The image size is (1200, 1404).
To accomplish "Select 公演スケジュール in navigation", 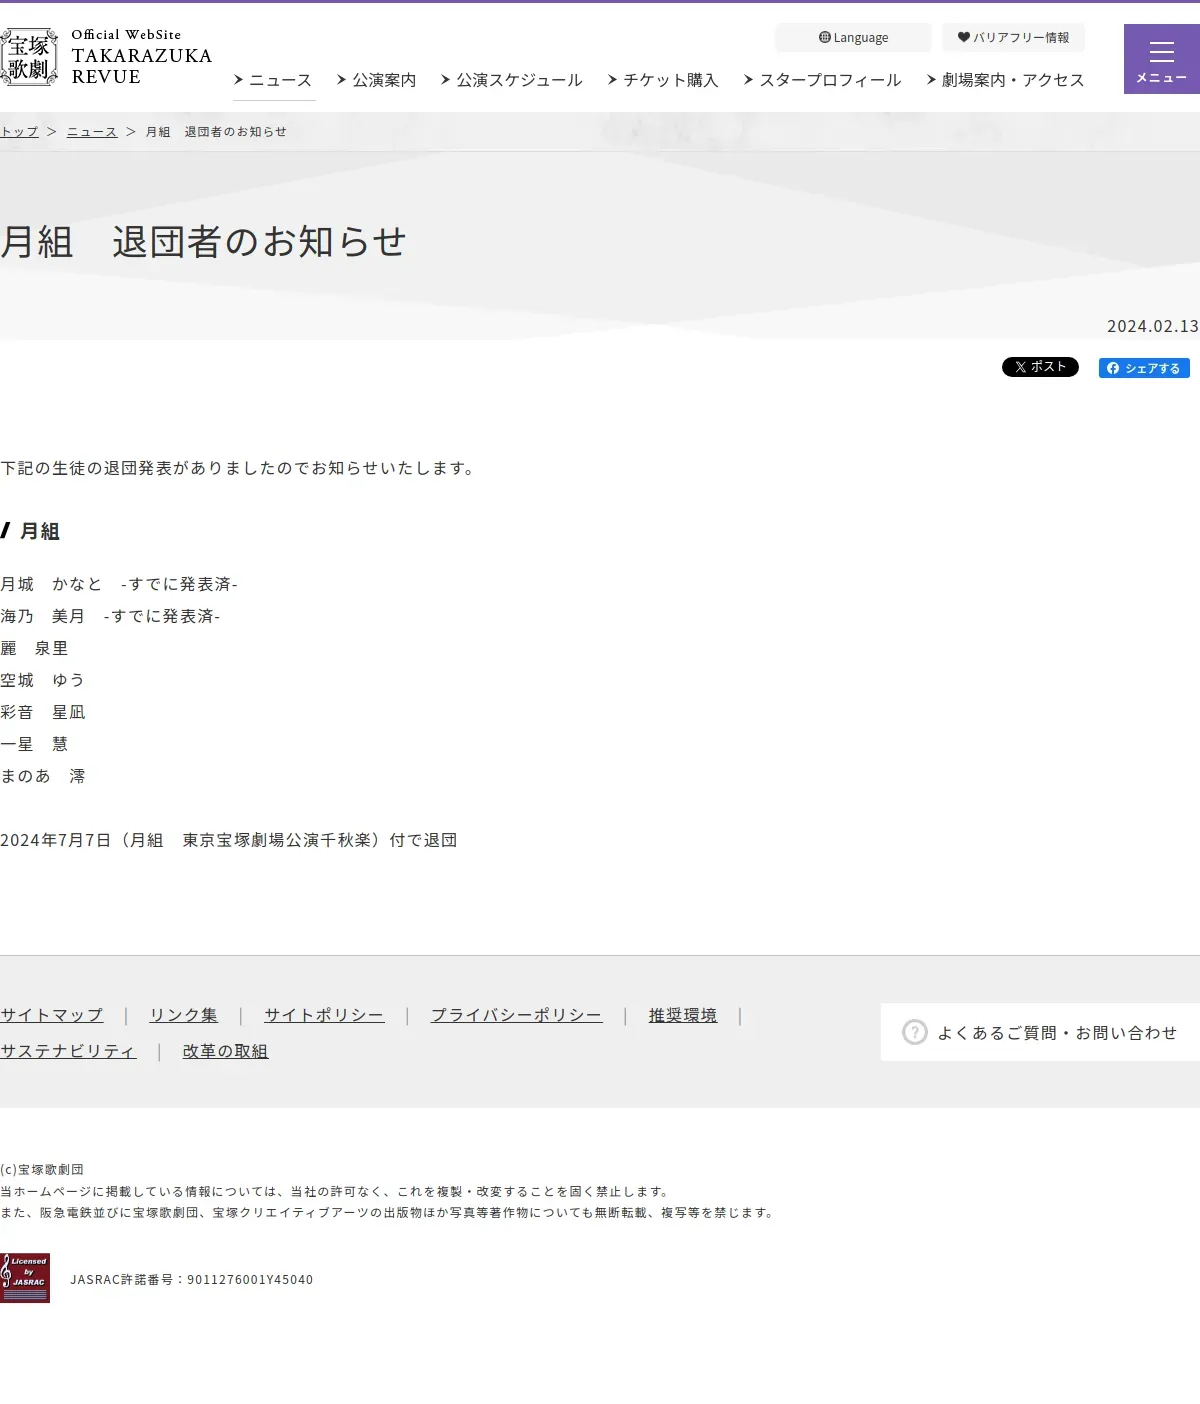I will click(x=511, y=80).
